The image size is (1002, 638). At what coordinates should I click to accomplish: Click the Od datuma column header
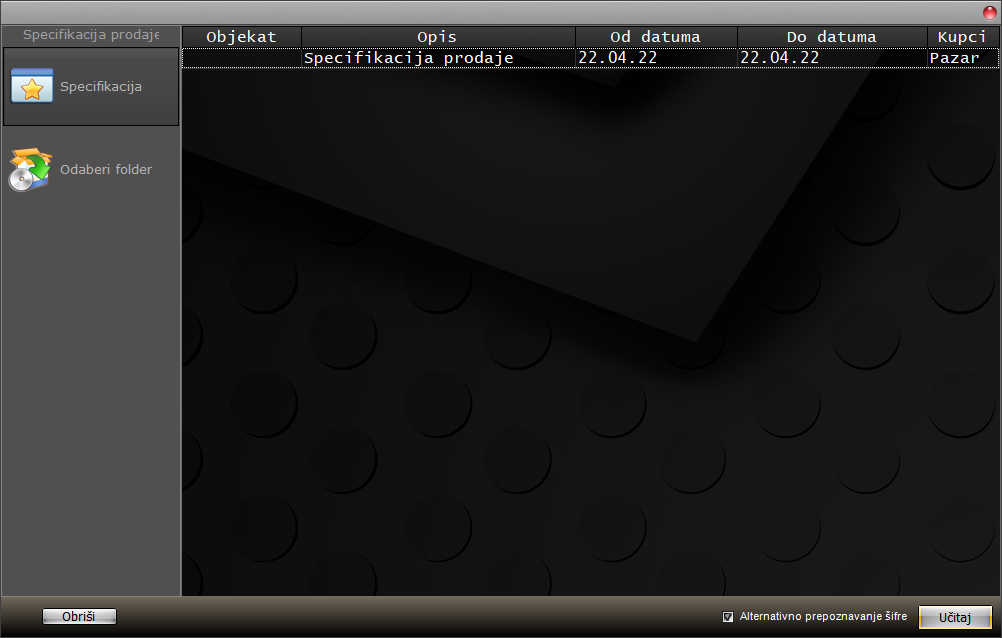[656, 37]
